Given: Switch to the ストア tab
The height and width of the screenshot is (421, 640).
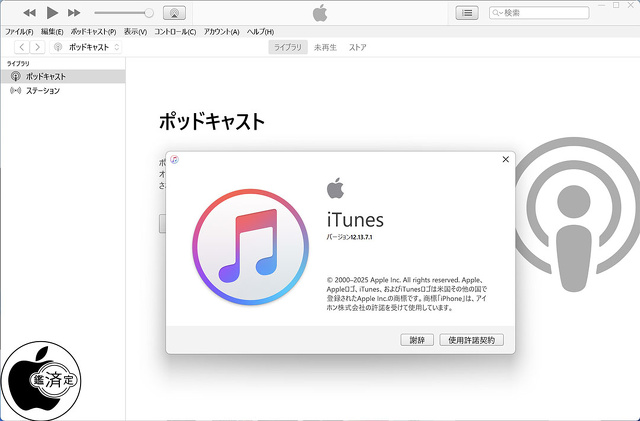Looking at the screenshot, I should 358,47.
